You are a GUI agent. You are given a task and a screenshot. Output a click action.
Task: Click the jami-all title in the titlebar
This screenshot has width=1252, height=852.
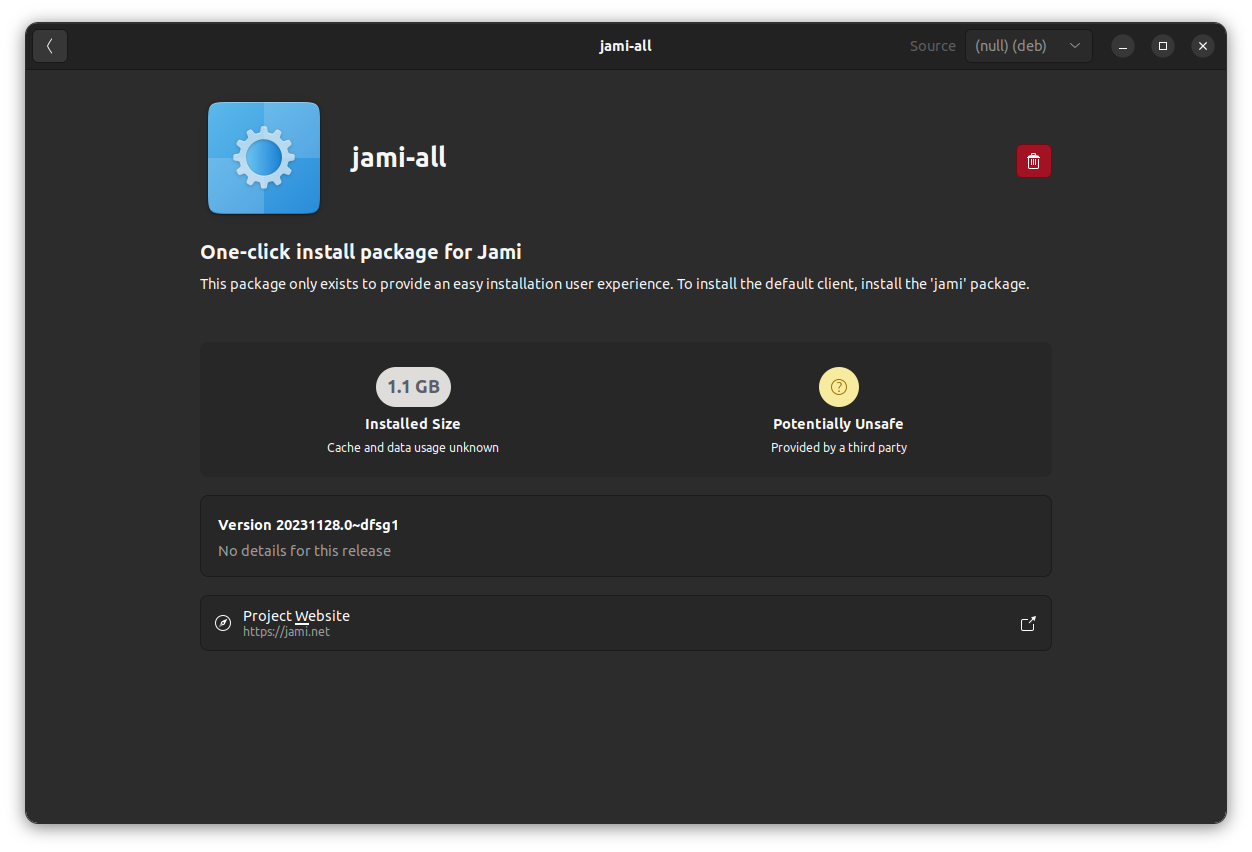[625, 45]
